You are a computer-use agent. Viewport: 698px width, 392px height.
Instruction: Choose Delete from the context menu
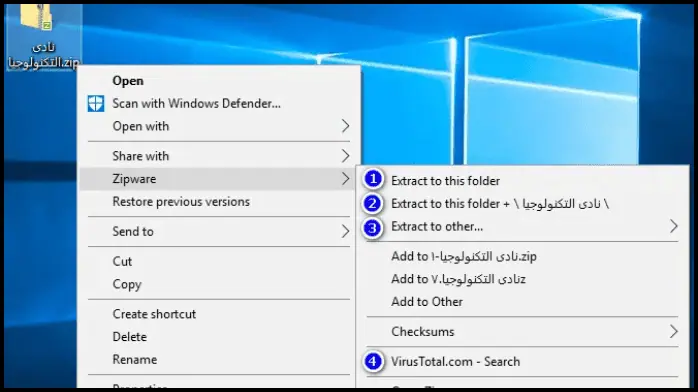click(130, 337)
